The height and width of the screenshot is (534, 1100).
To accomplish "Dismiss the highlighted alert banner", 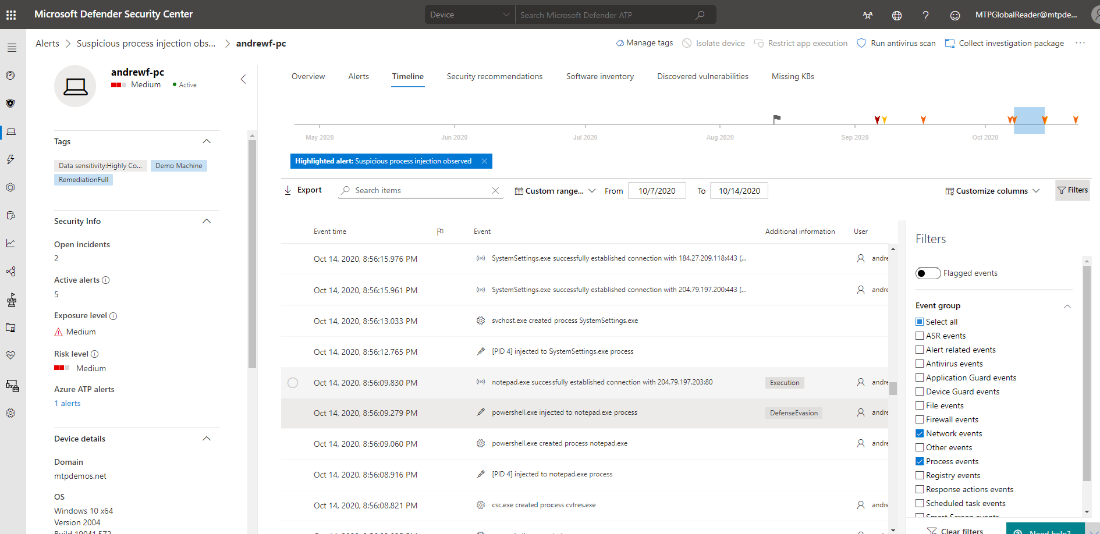I will (x=484, y=161).
